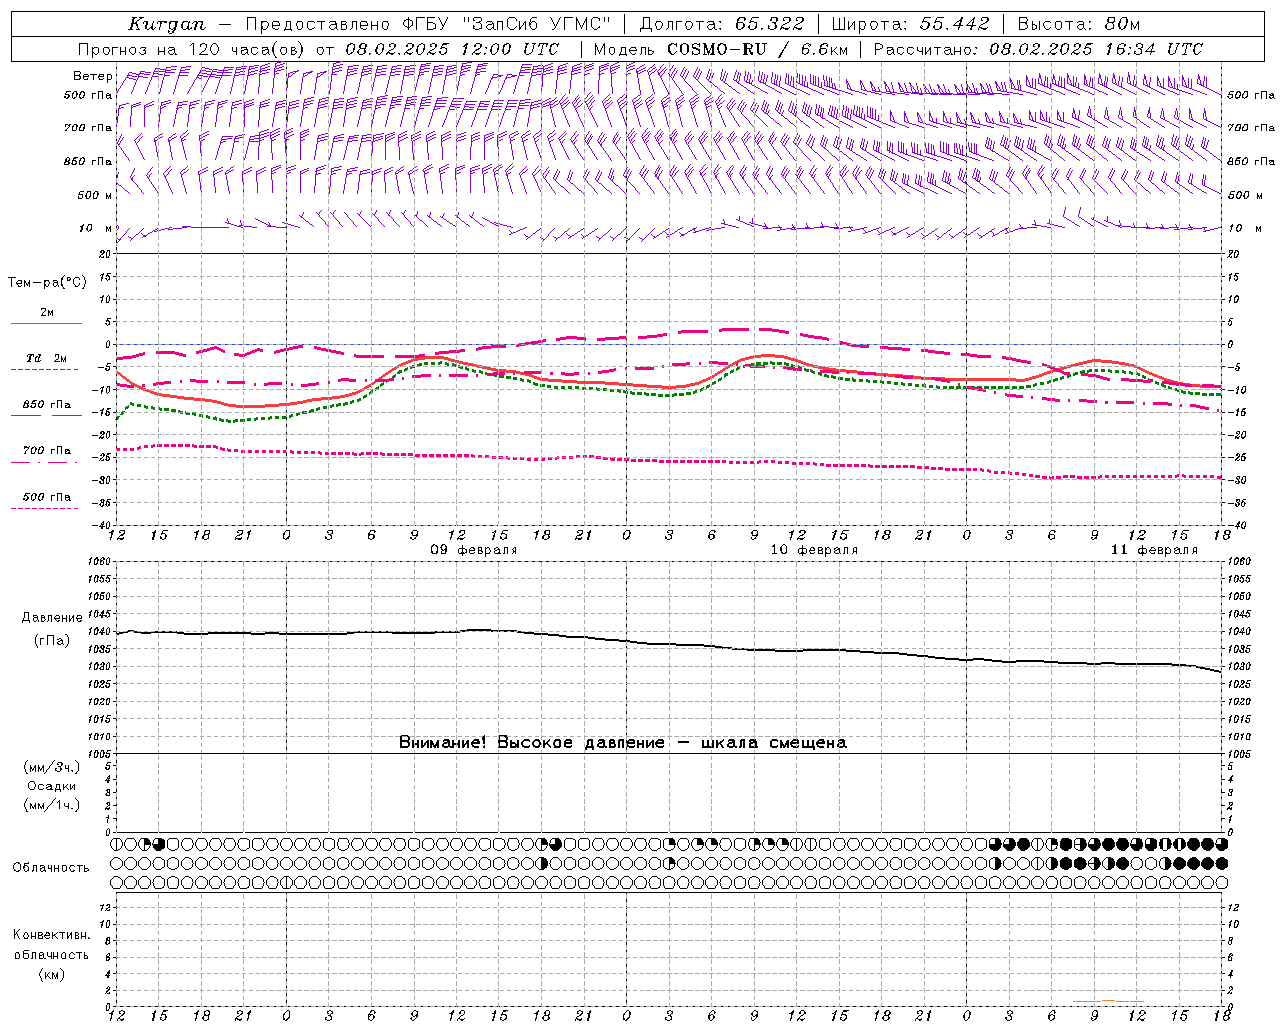Click the station name 'Kurgan'
This screenshot has width=1280, height=1024.
coord(167,24)
